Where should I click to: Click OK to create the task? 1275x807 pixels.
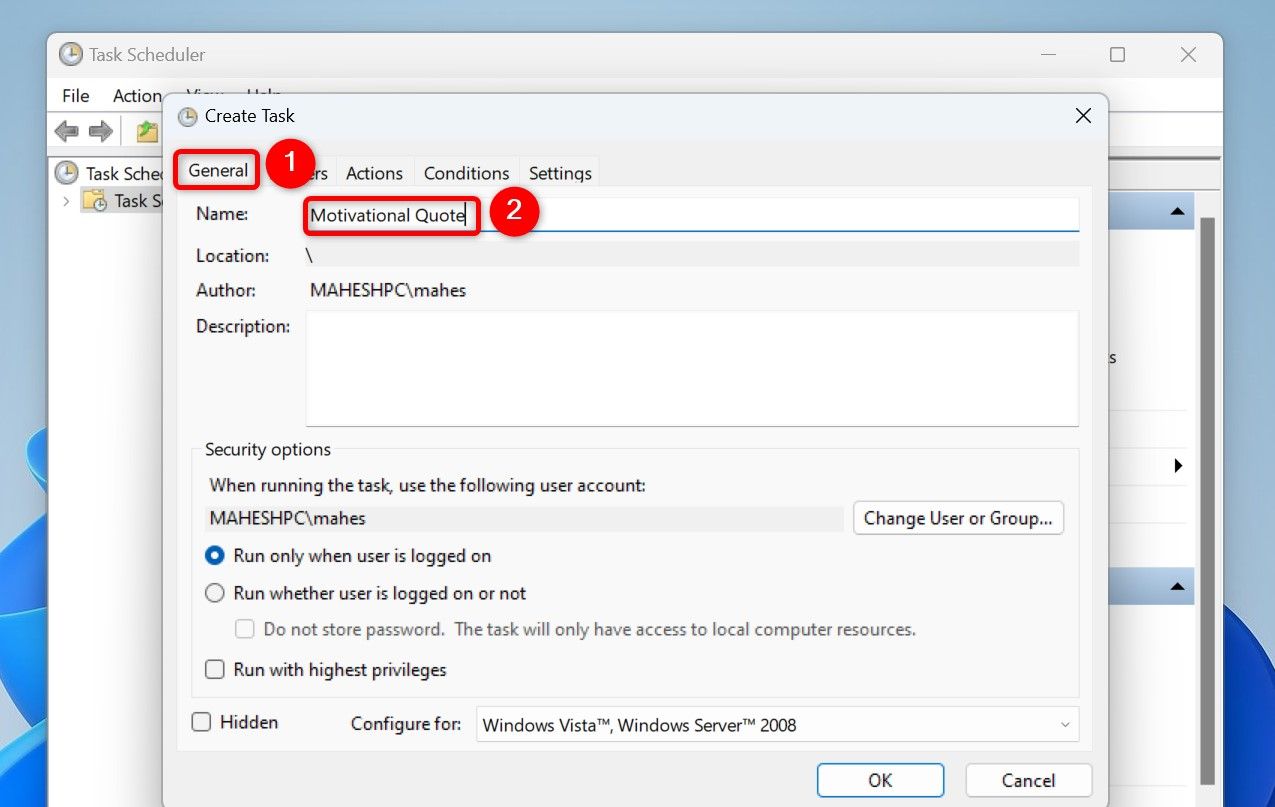880,781
